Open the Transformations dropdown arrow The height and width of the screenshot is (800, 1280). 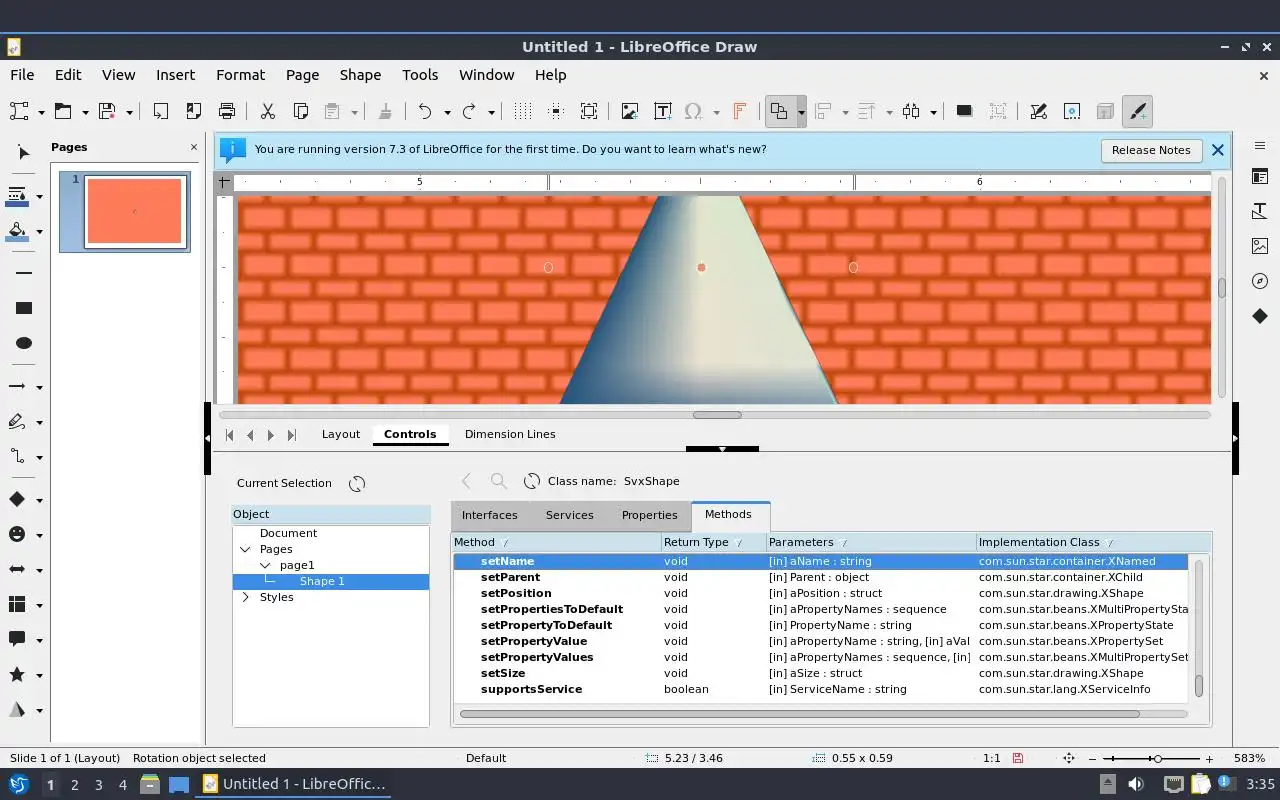coord(801,112)
